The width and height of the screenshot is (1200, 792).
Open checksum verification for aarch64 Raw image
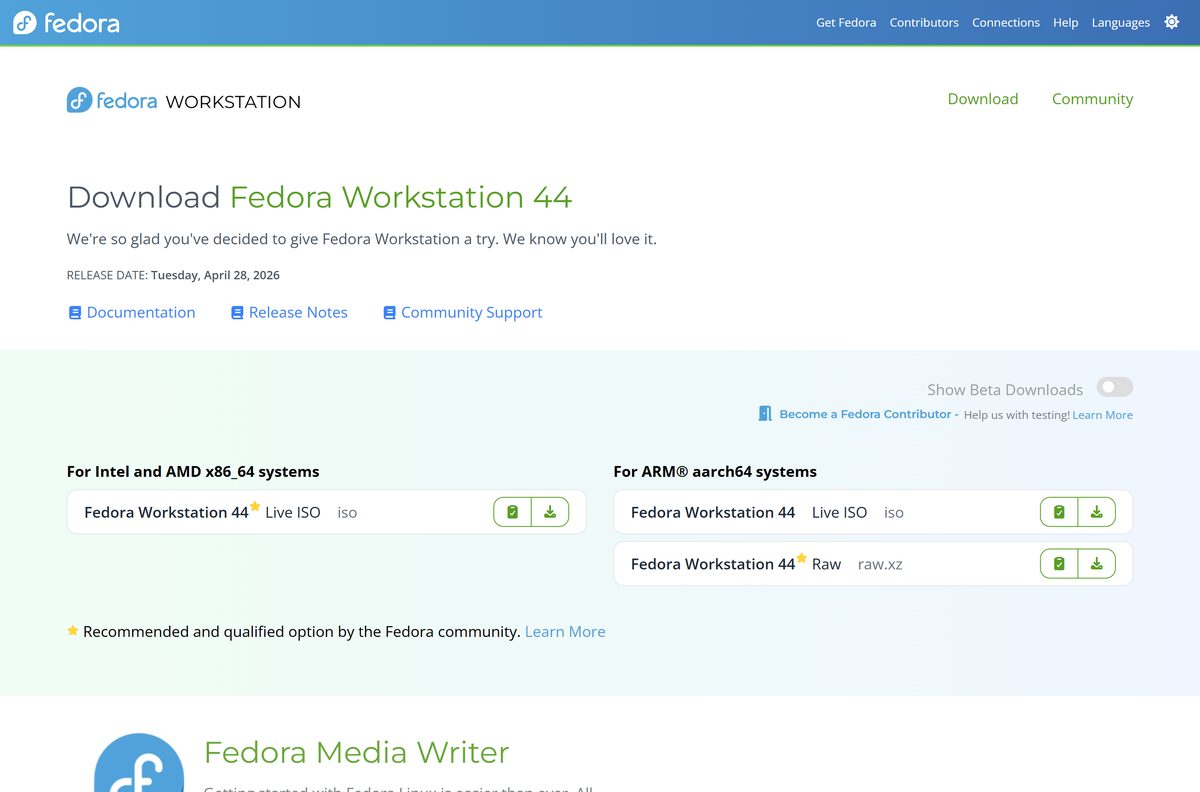pos(1059,564)
